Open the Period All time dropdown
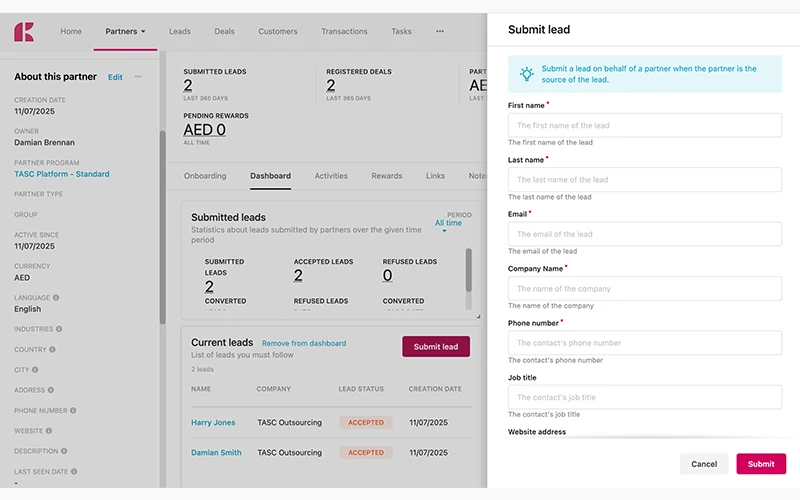800x500 pixels. [448, 224]
